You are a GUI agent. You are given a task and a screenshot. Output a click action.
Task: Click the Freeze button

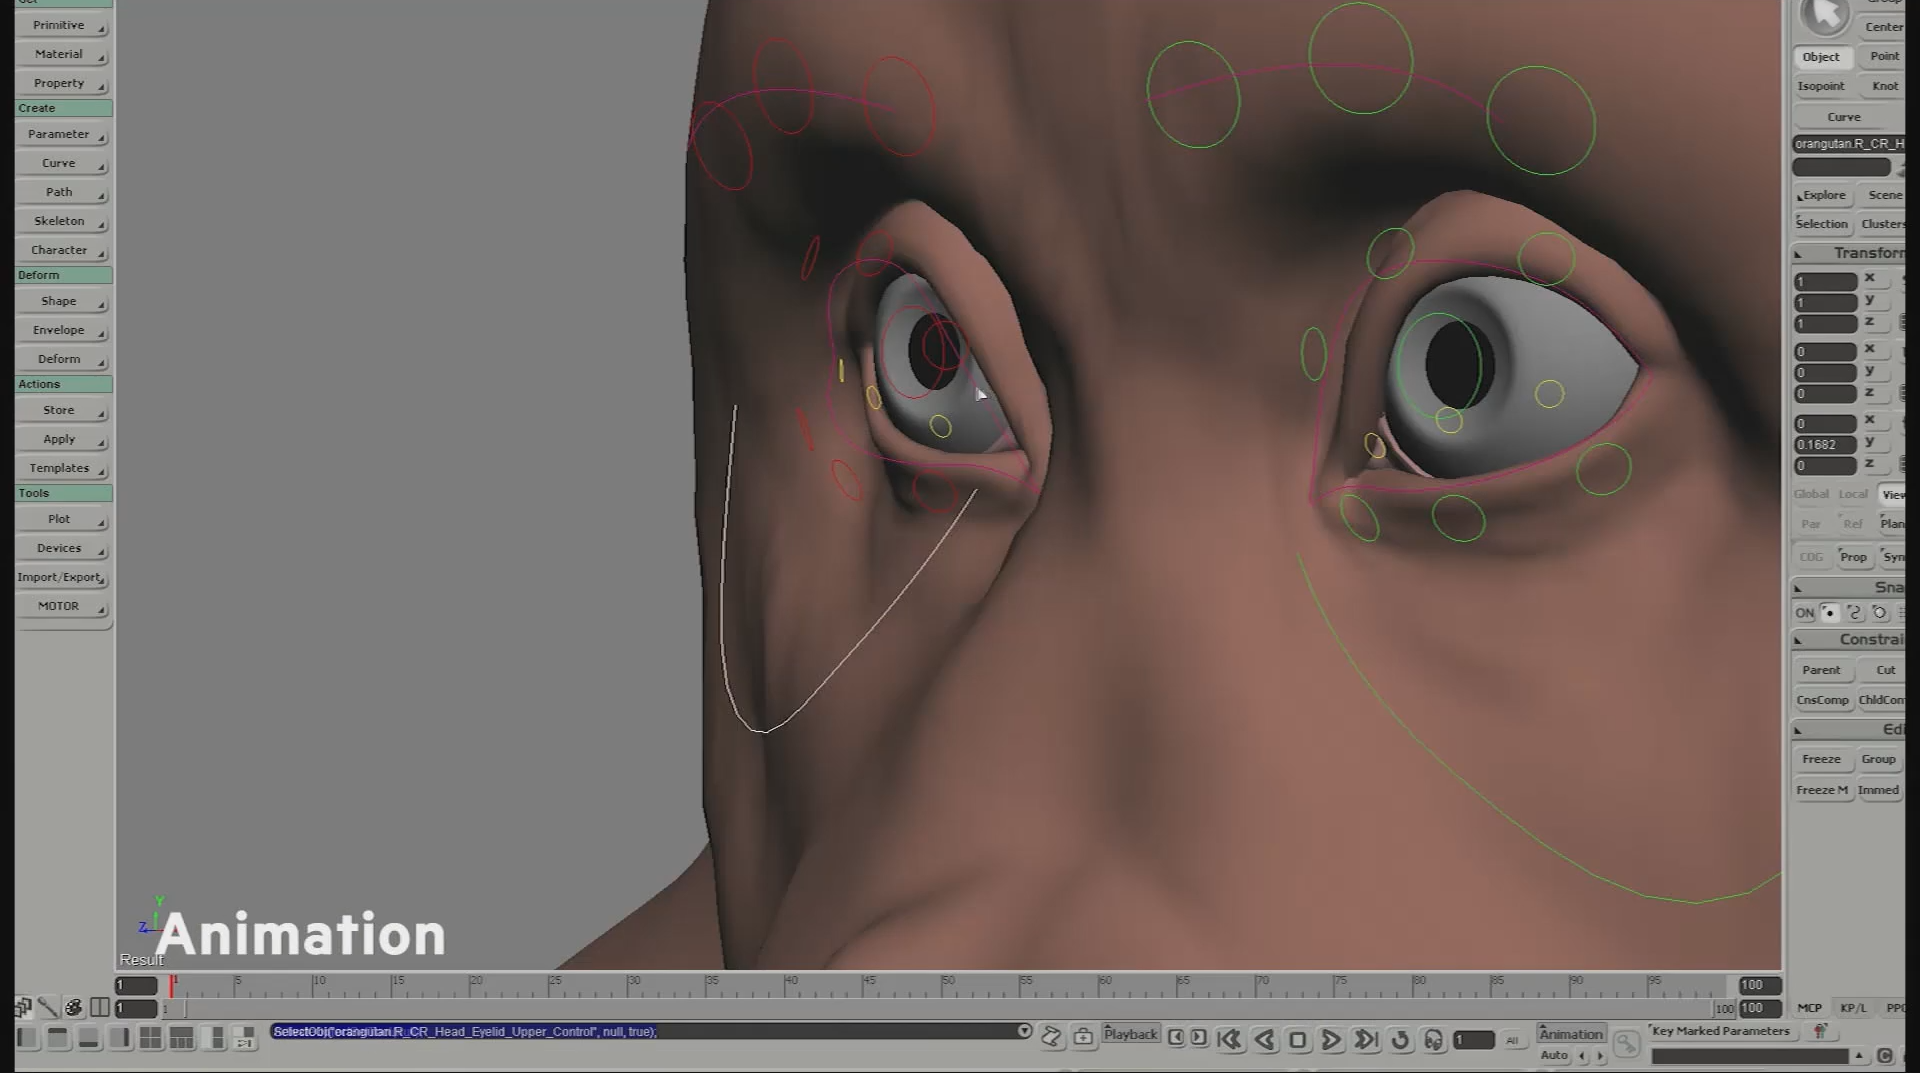pyautogui.click(x=1821, y=759)
